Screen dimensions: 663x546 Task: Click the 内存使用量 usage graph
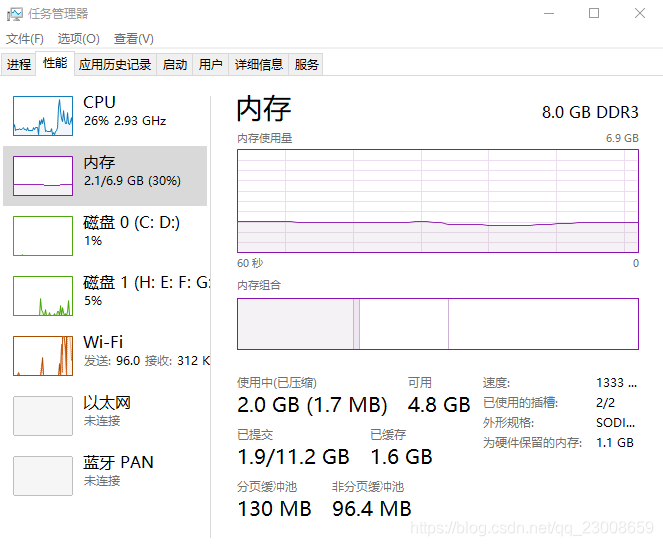[x=438, y=201]
